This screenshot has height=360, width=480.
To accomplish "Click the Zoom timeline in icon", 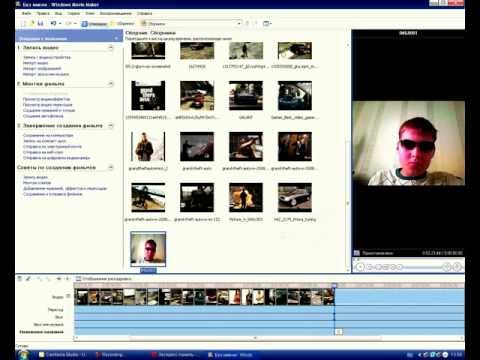I will coord(39,279).
